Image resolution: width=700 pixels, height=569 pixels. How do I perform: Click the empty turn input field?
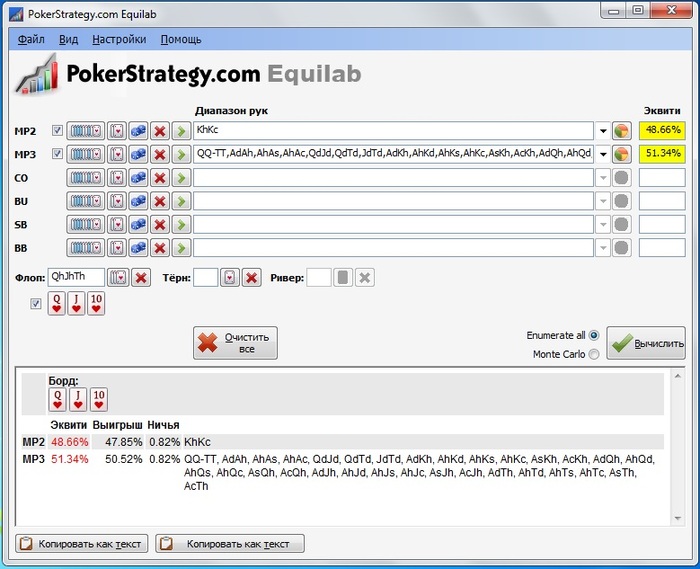click(x=205, y=277)
